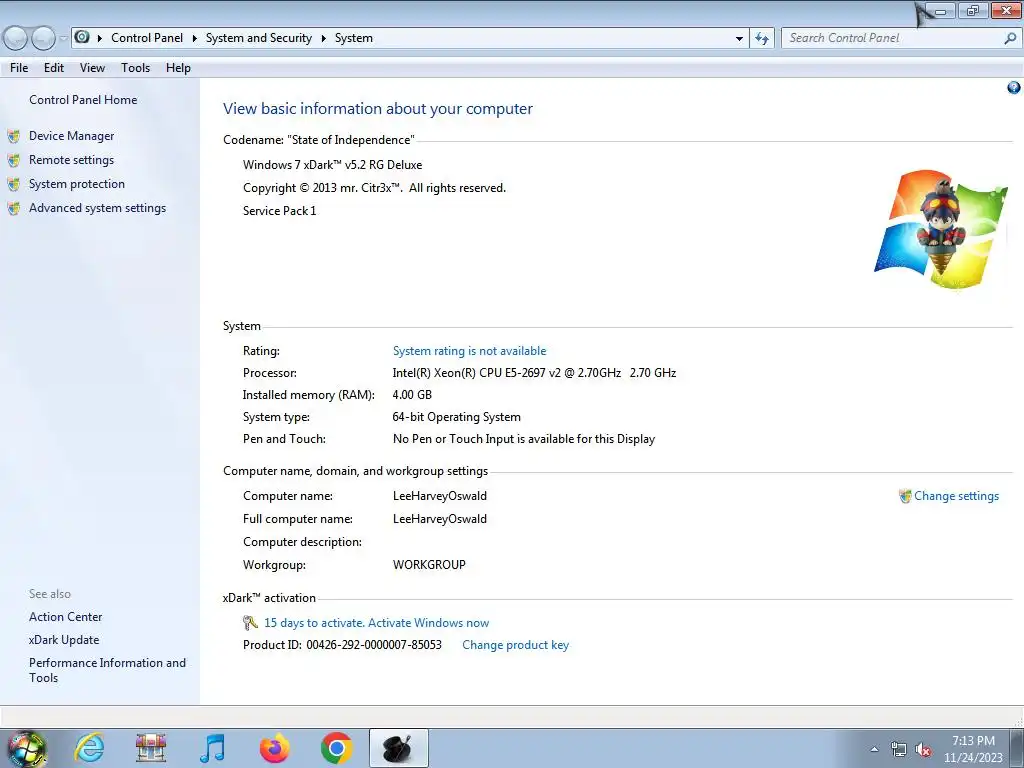Click the Back navigation button
This screenshot has width=1024, height=768.
(x=16, y=39)
